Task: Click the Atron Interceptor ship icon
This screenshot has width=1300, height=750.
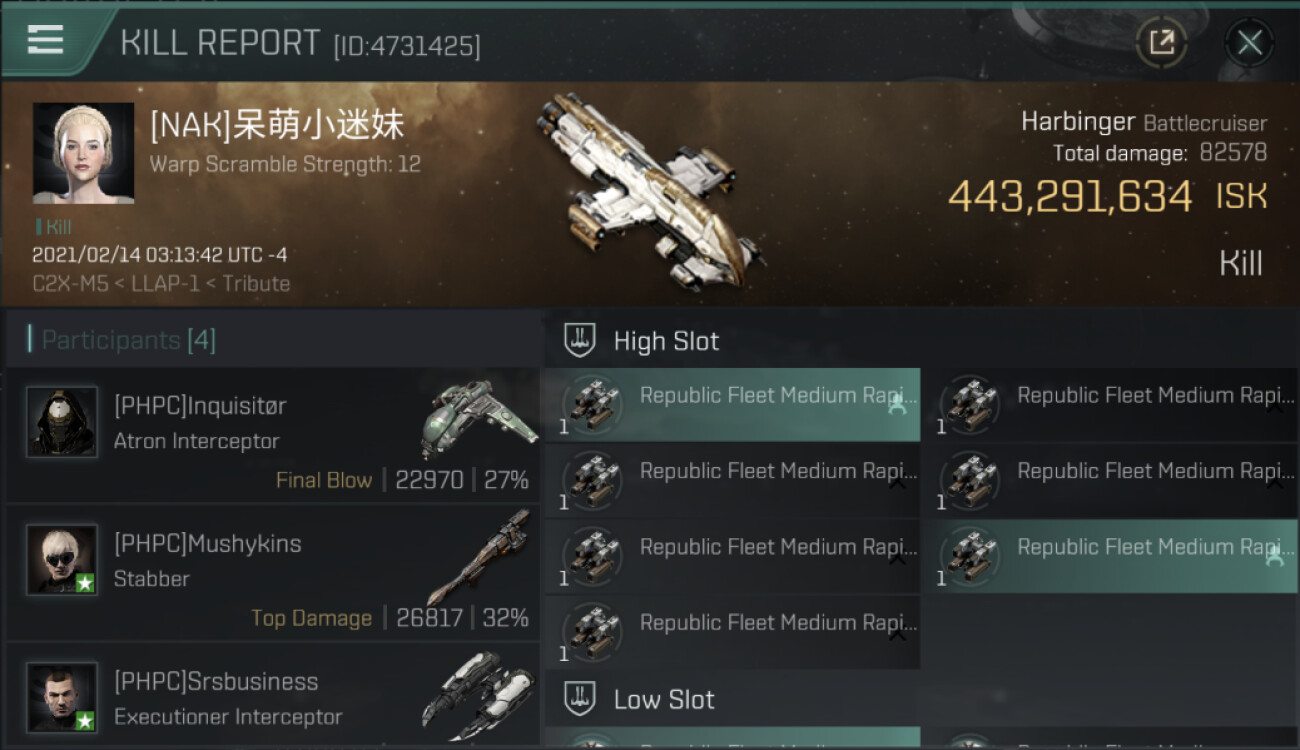Action: [x=478, y=420]
